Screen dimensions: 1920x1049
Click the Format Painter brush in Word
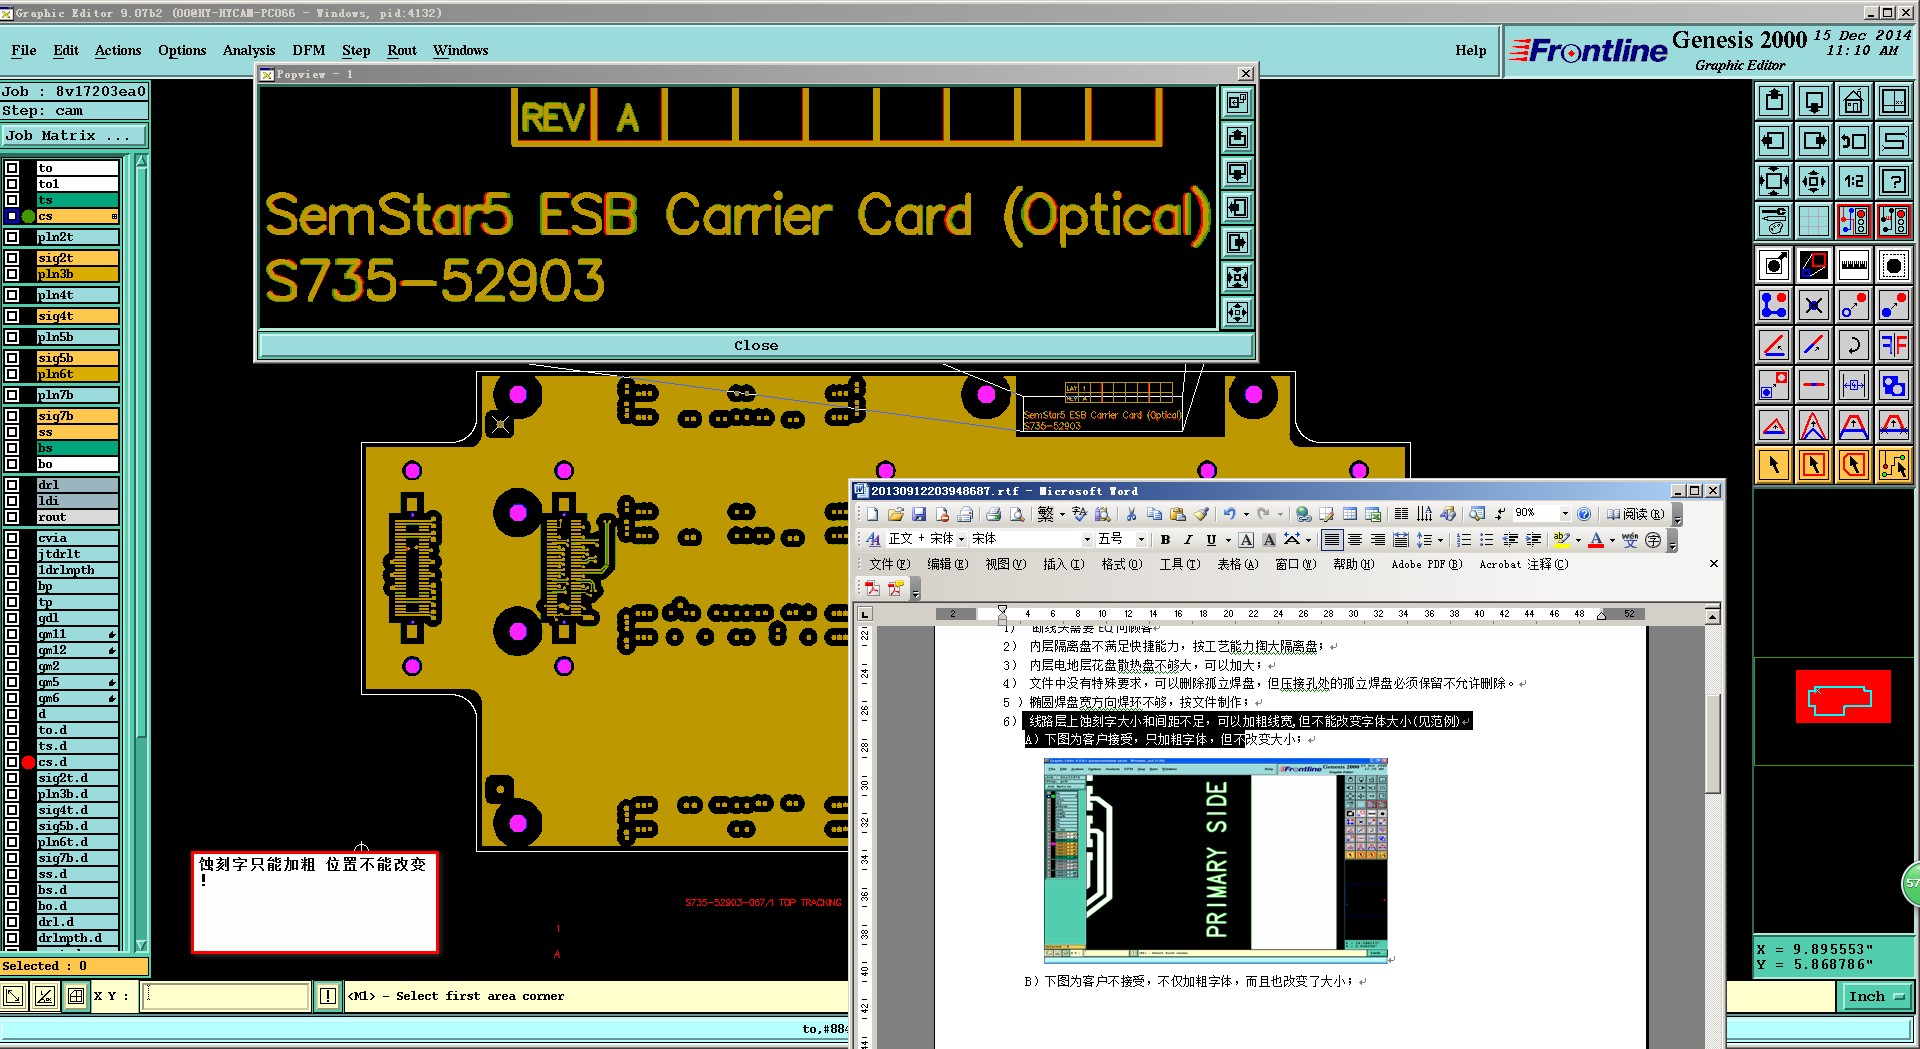[1201, 514]
